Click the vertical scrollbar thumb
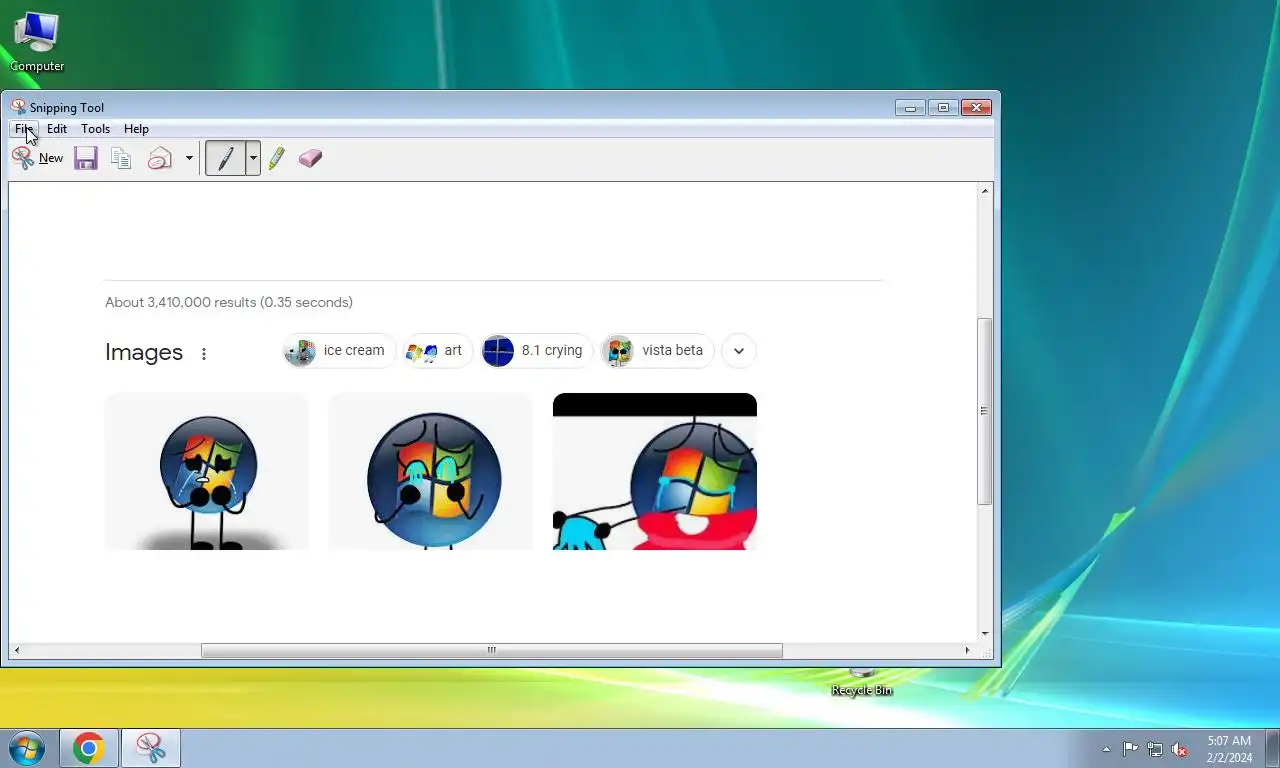The image size is (1280, 768). click(985, 411)
